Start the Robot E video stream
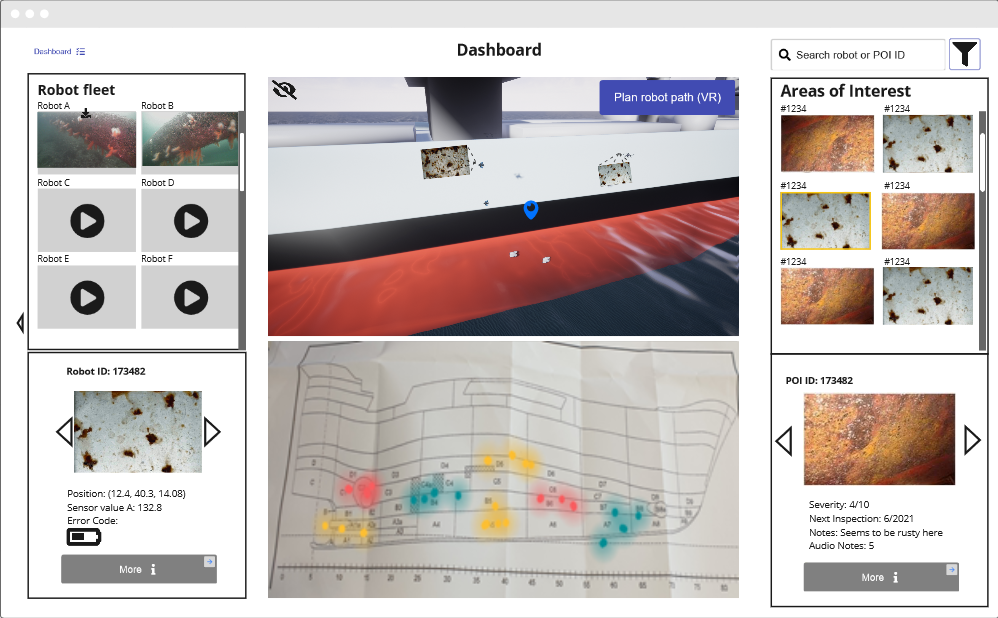 [87, 297]
